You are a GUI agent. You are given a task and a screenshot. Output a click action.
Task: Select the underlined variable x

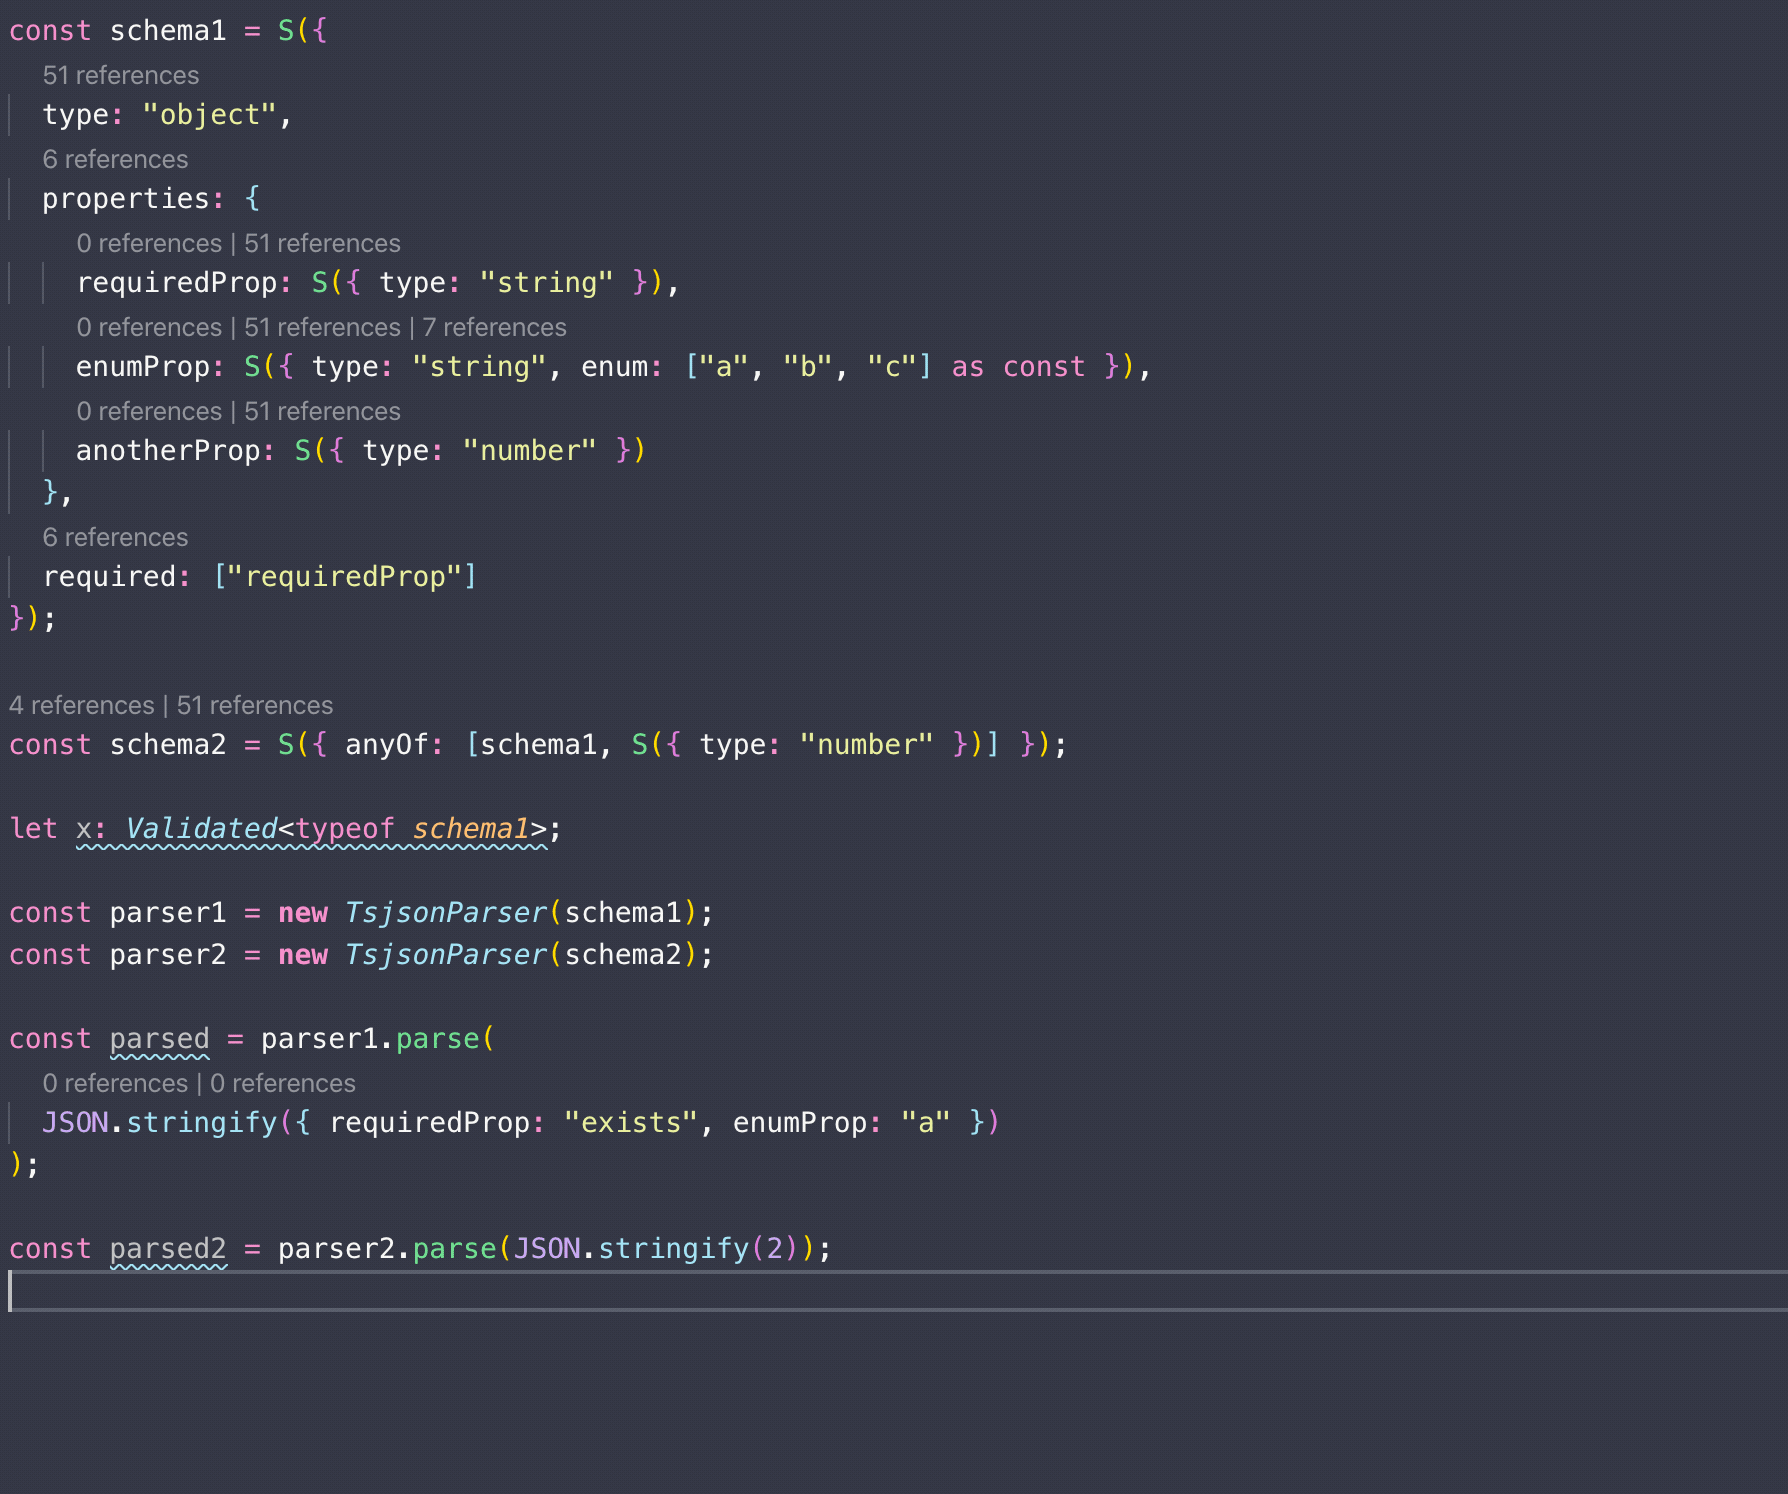(x=86, y=828)
